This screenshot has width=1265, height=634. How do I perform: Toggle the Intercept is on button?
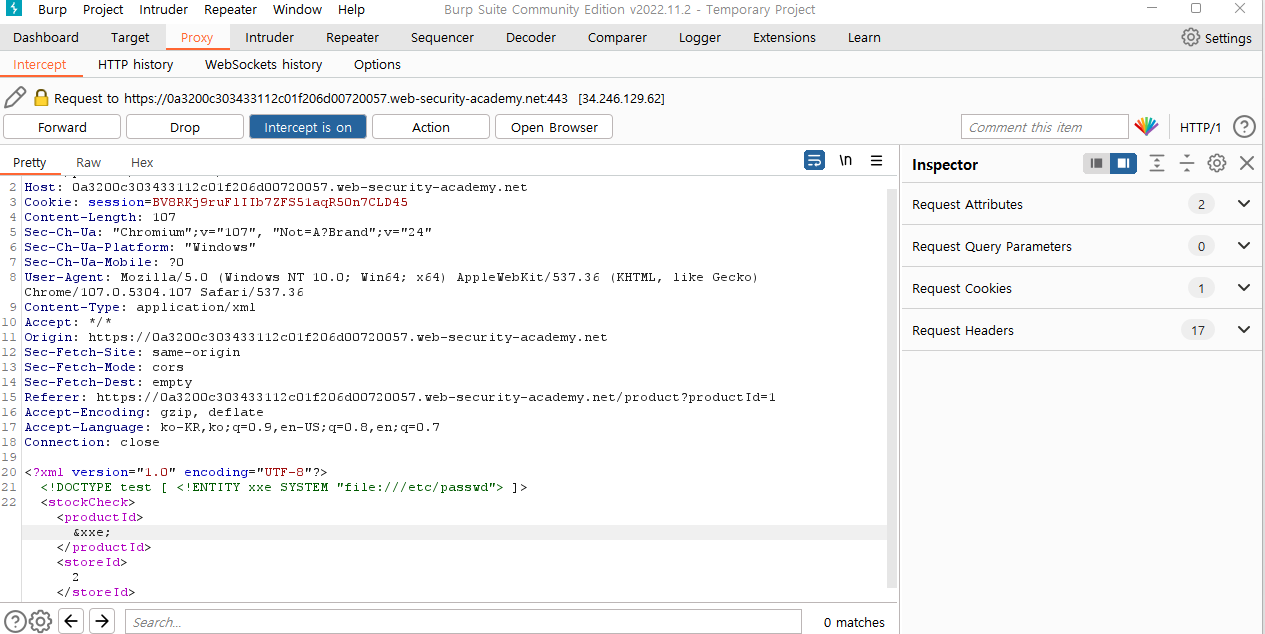(308, 127)
